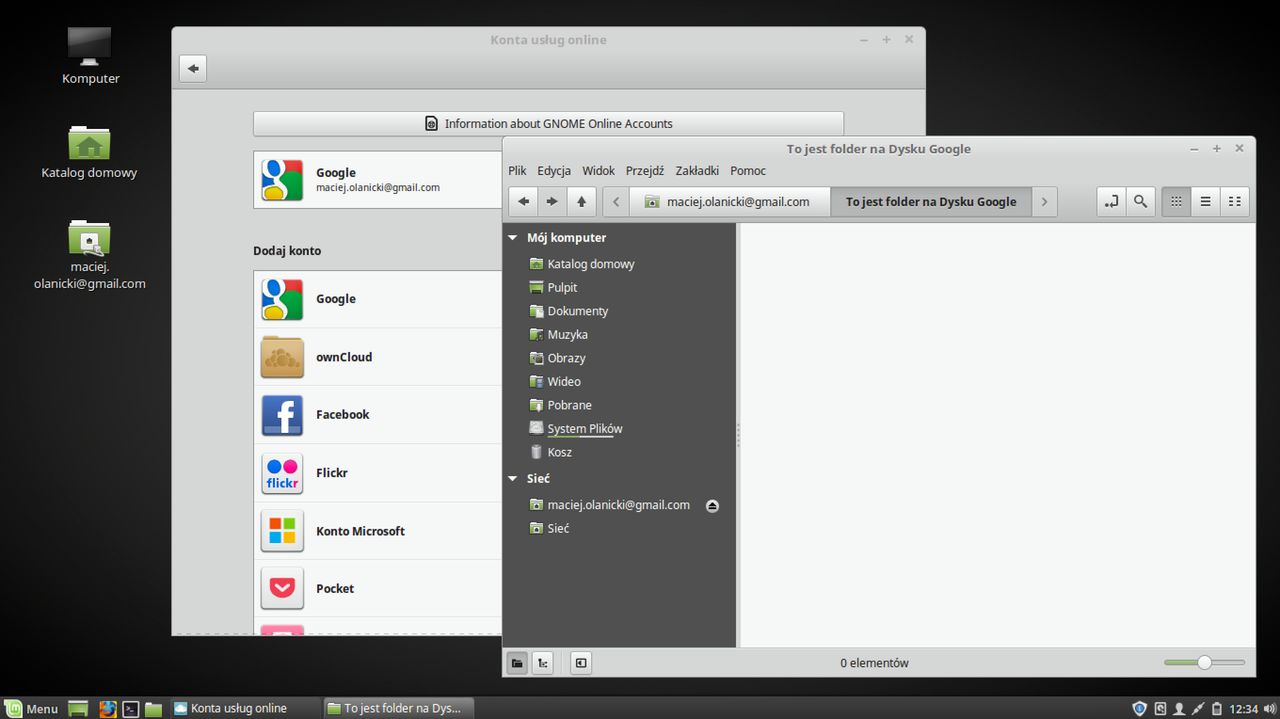This screenshot has width=1280, height=719.
Task: Add a Facebook account
Action: [378, 415]
